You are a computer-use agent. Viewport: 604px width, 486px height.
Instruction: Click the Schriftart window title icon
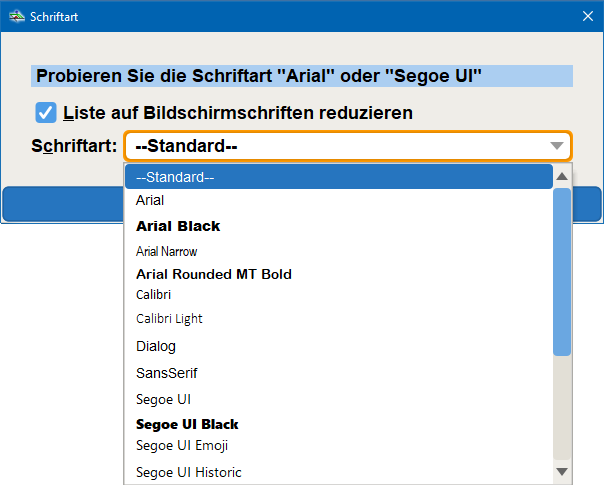(x=17, y=16)
